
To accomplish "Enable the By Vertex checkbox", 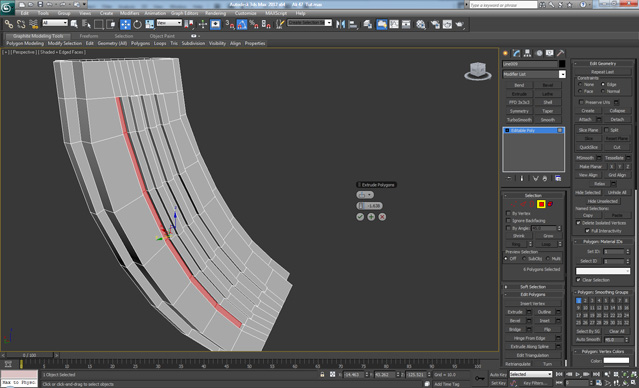I will click(508, 213).
